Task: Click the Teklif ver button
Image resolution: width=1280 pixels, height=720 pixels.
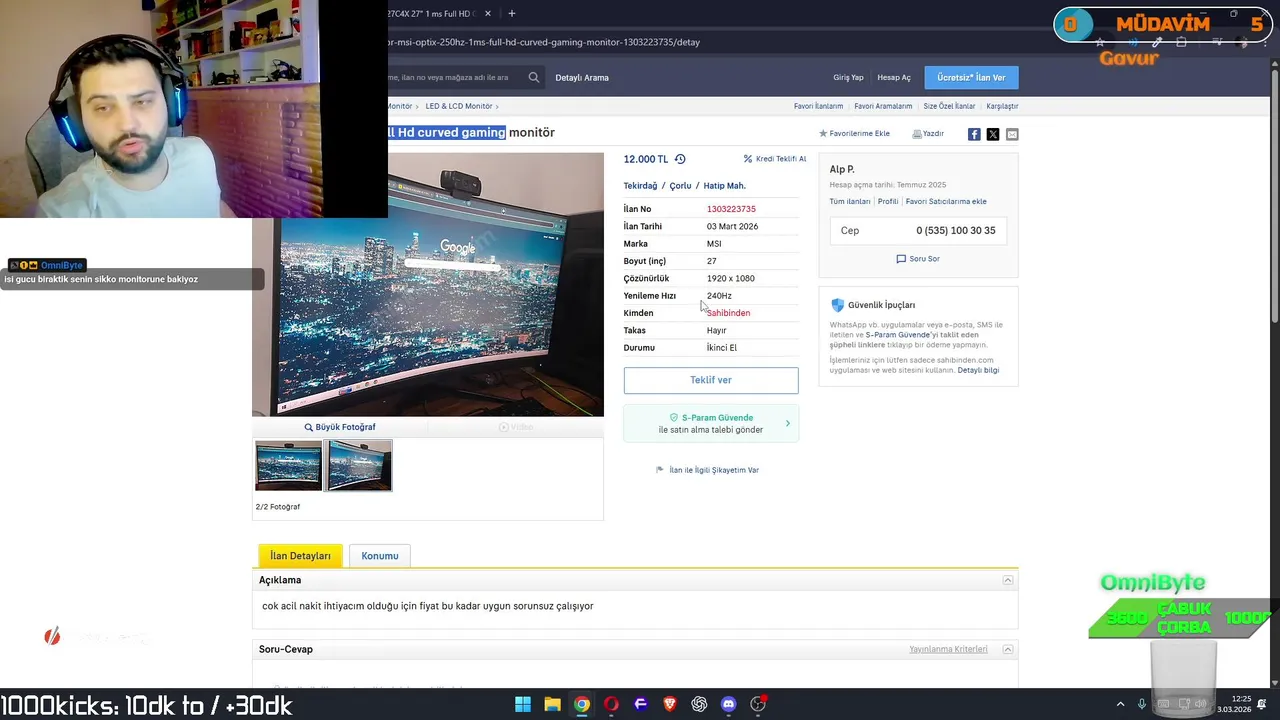Action: coord(711,380)
